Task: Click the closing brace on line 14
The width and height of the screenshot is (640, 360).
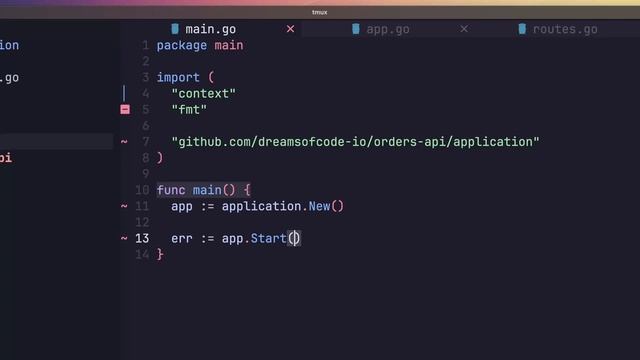Action: pos(160,254)
